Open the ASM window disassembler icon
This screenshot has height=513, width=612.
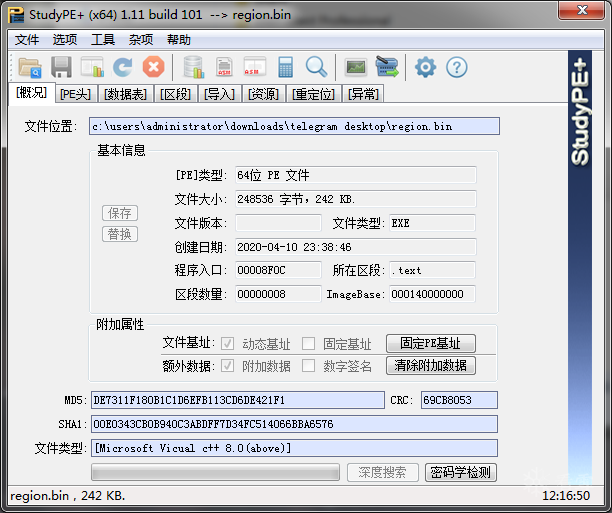[255, 67]
